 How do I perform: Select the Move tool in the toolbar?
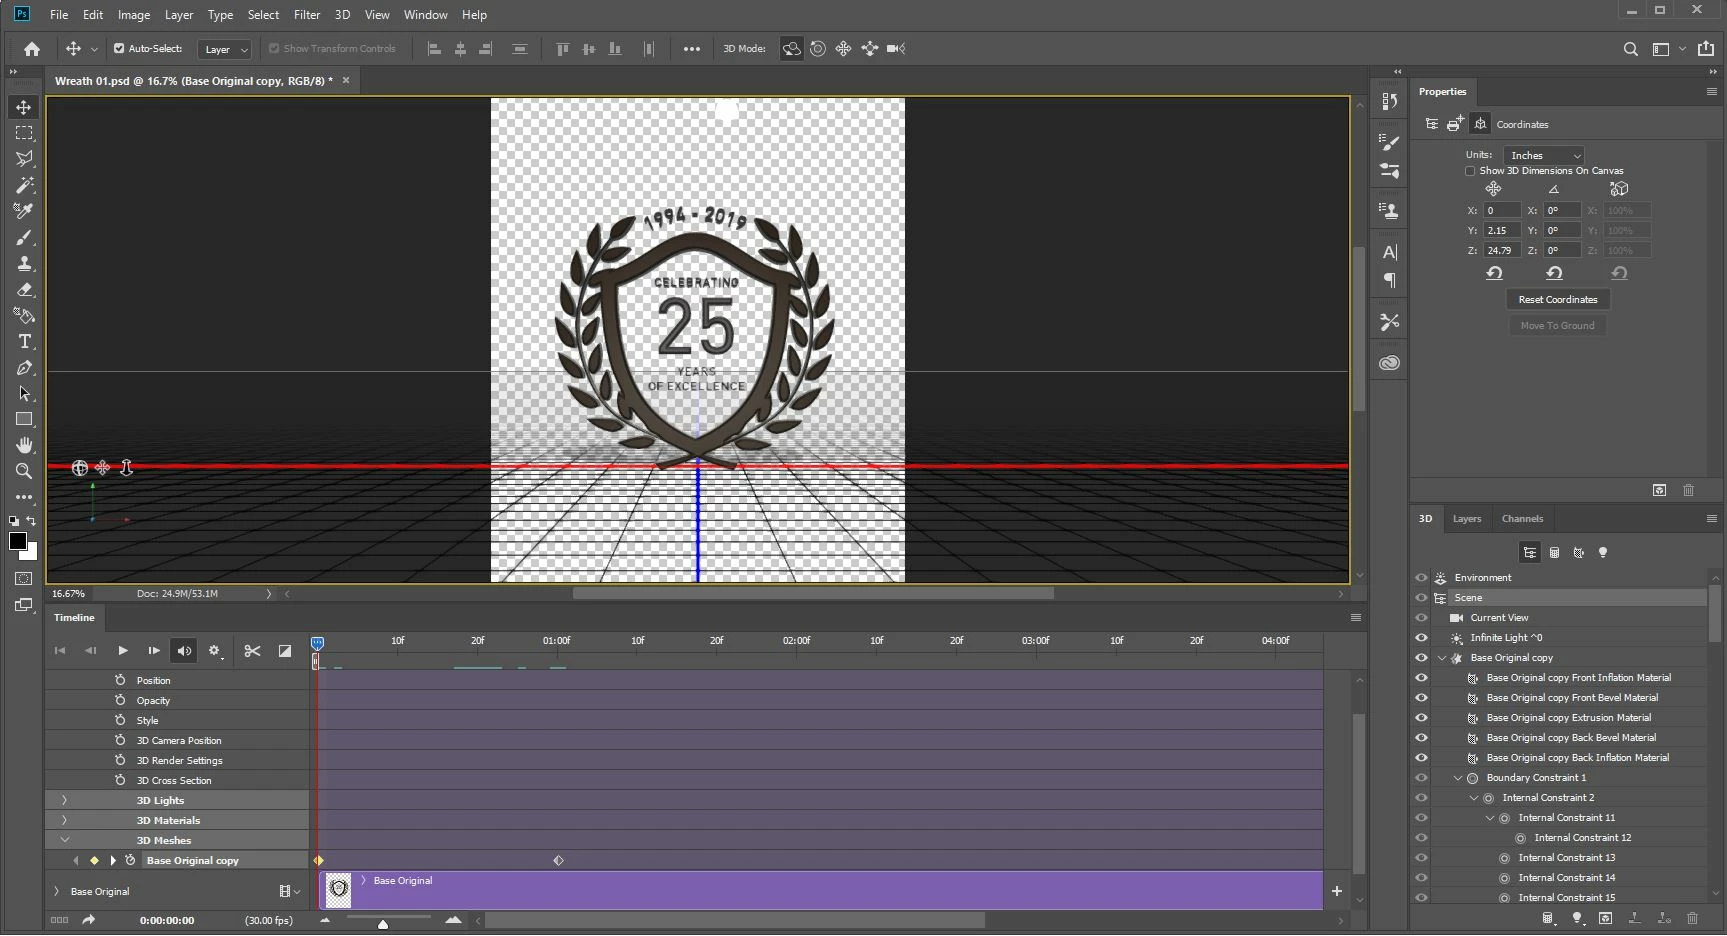pyautogui.click(x=24, y=107)
